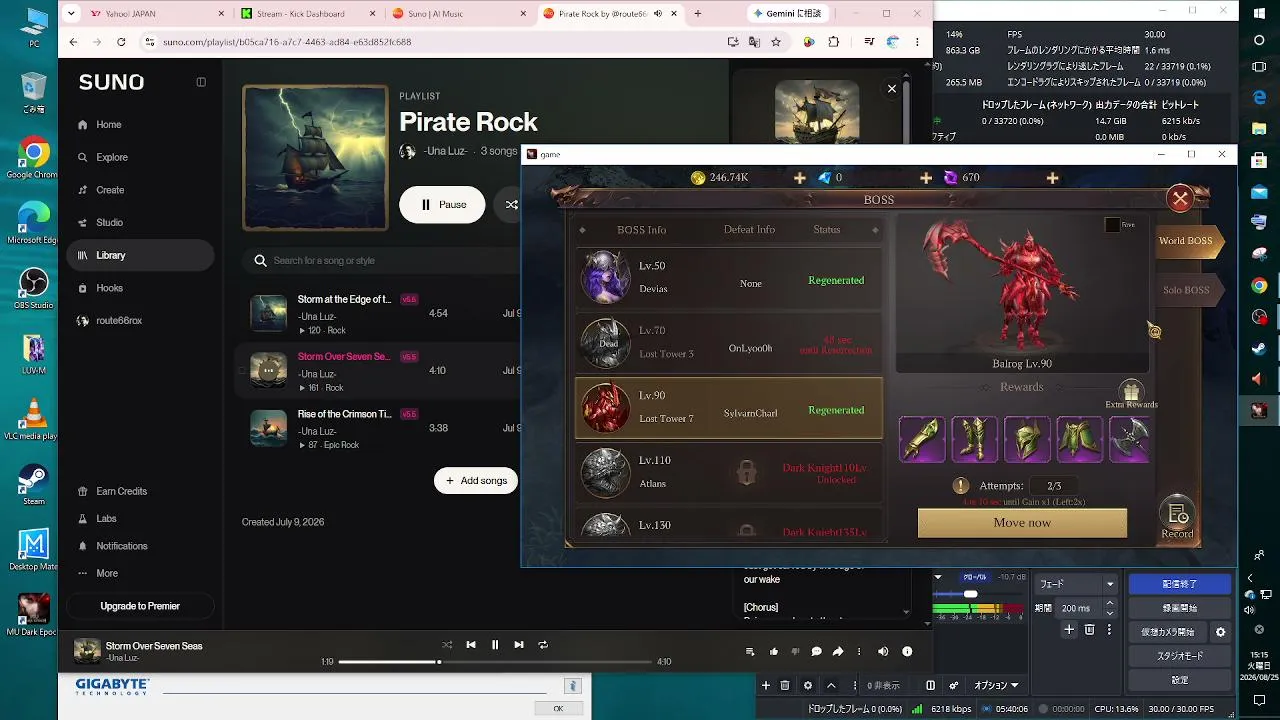1280x720 pixels.
Task: Open Labs in Suno sidebar
Action: pos(140,518)
